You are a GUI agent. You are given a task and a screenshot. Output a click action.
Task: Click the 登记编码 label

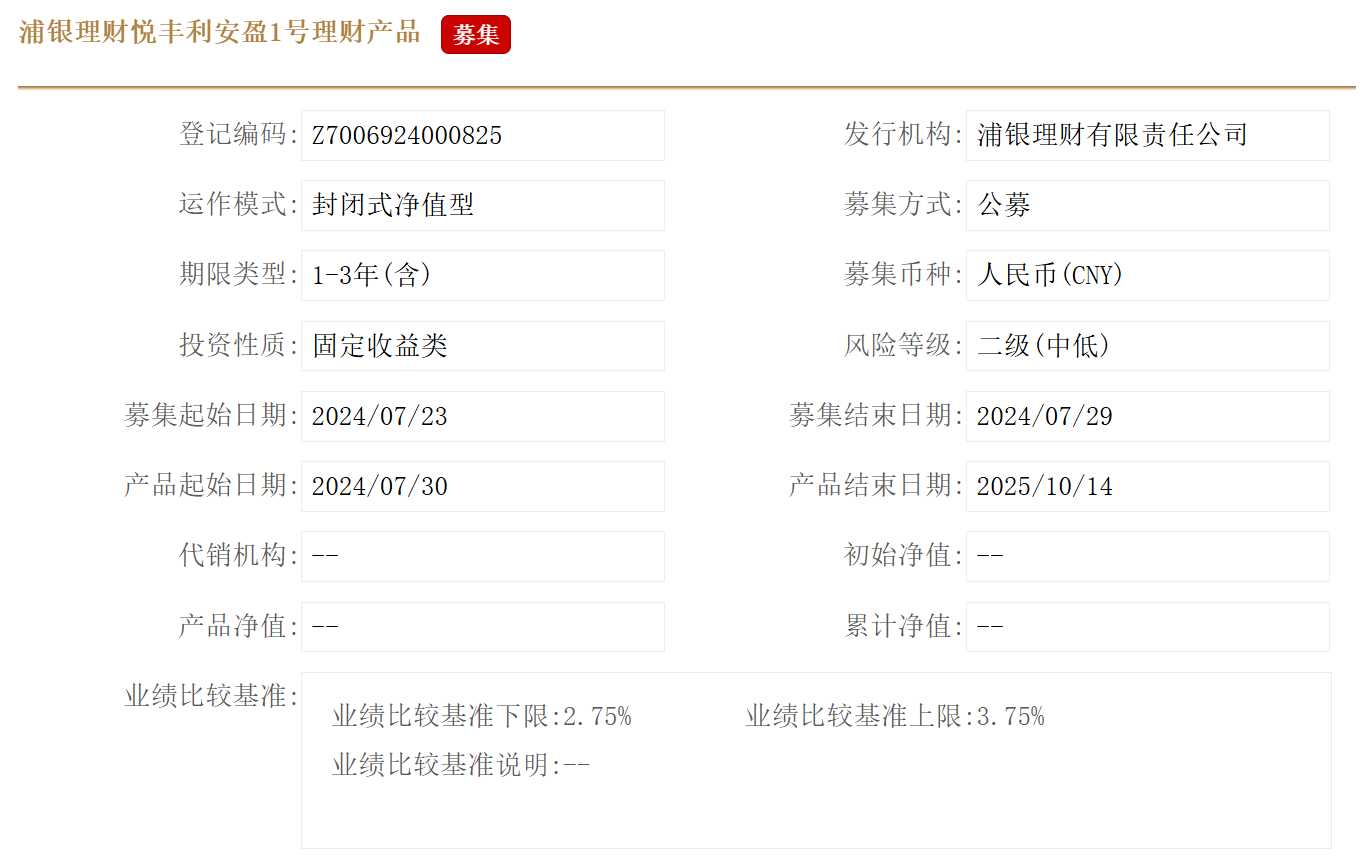click(239, 135)
